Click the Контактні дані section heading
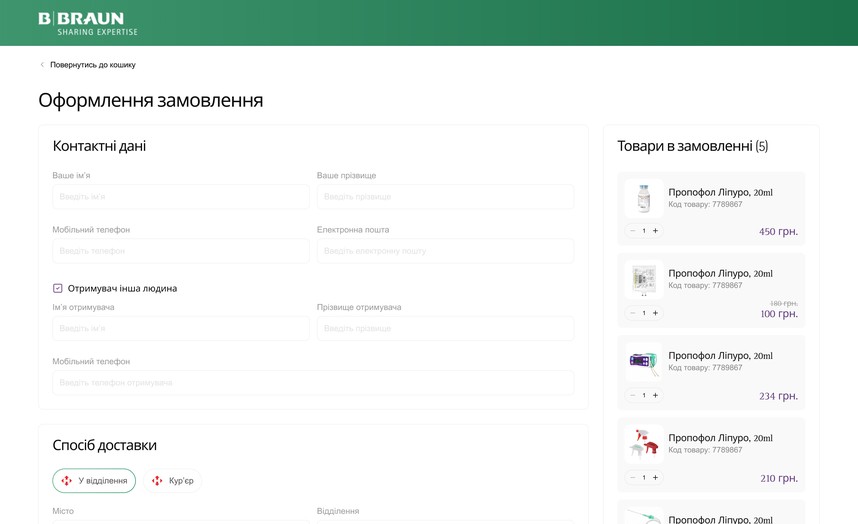Viewport: 858px width, 524px height. point(99,146)
